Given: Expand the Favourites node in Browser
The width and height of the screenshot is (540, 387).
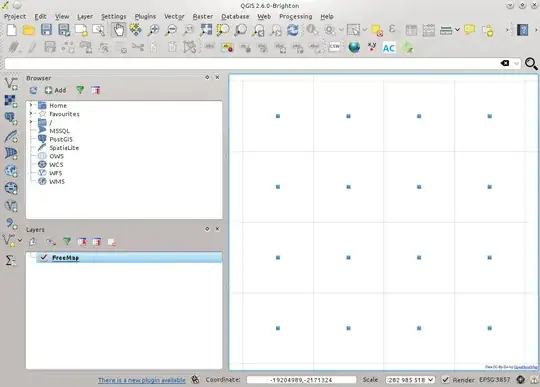Looking at the screenshot, I should tap(31, 114).
